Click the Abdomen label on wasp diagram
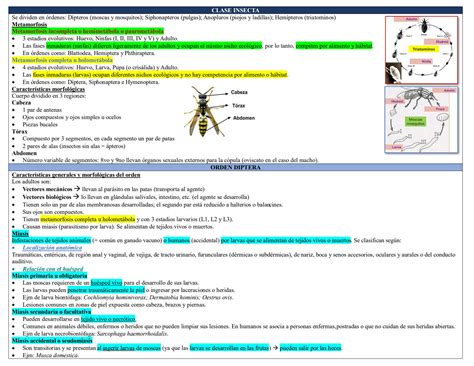 click(x=244, y=118)
